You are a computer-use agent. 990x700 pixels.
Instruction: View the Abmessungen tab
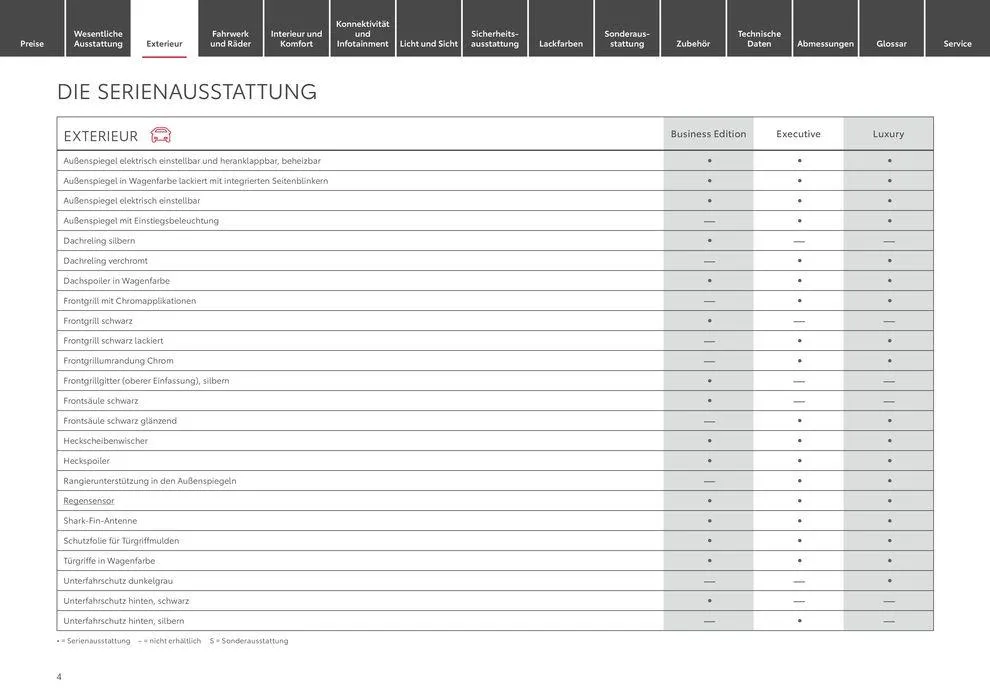825,43
